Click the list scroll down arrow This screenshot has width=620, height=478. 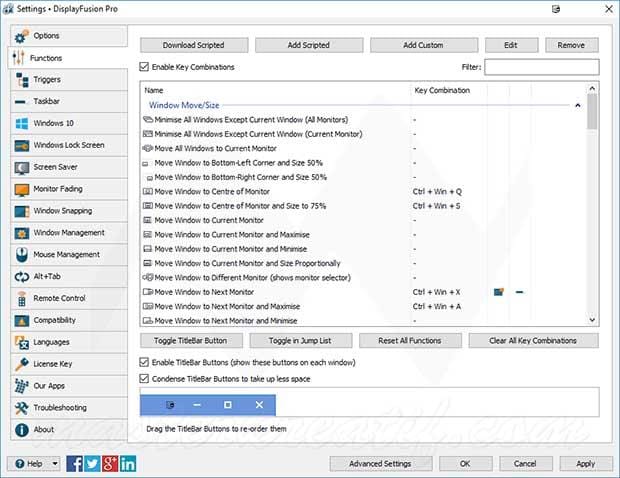592,319
